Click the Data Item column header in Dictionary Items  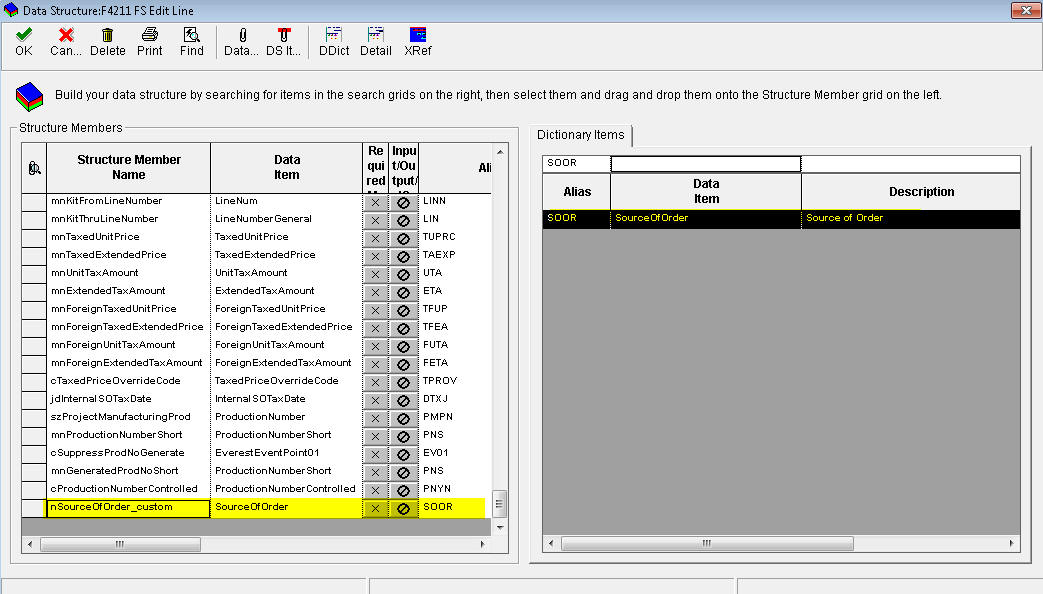click(x=706, y=192)
